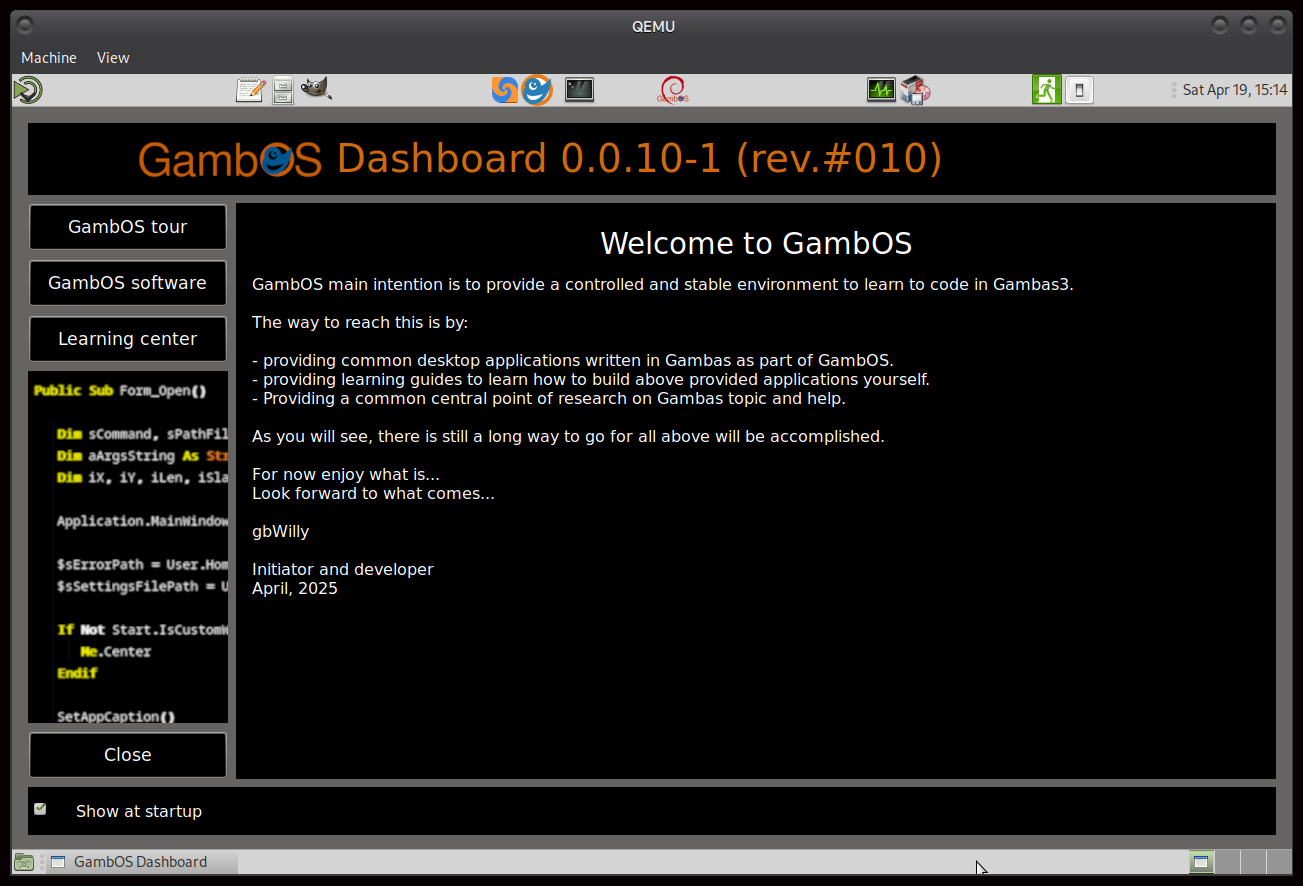1303x886 pixels.
Task: Open the View menu
Action: tap(113, 58)
